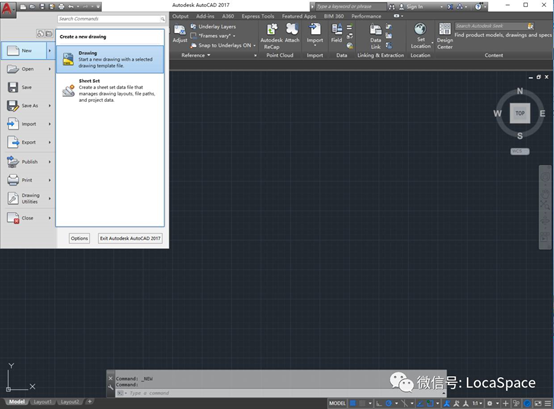Screen dimensions: 554x409
Task: Click the Import ribbon icon
Action: [x=315, y=34]
